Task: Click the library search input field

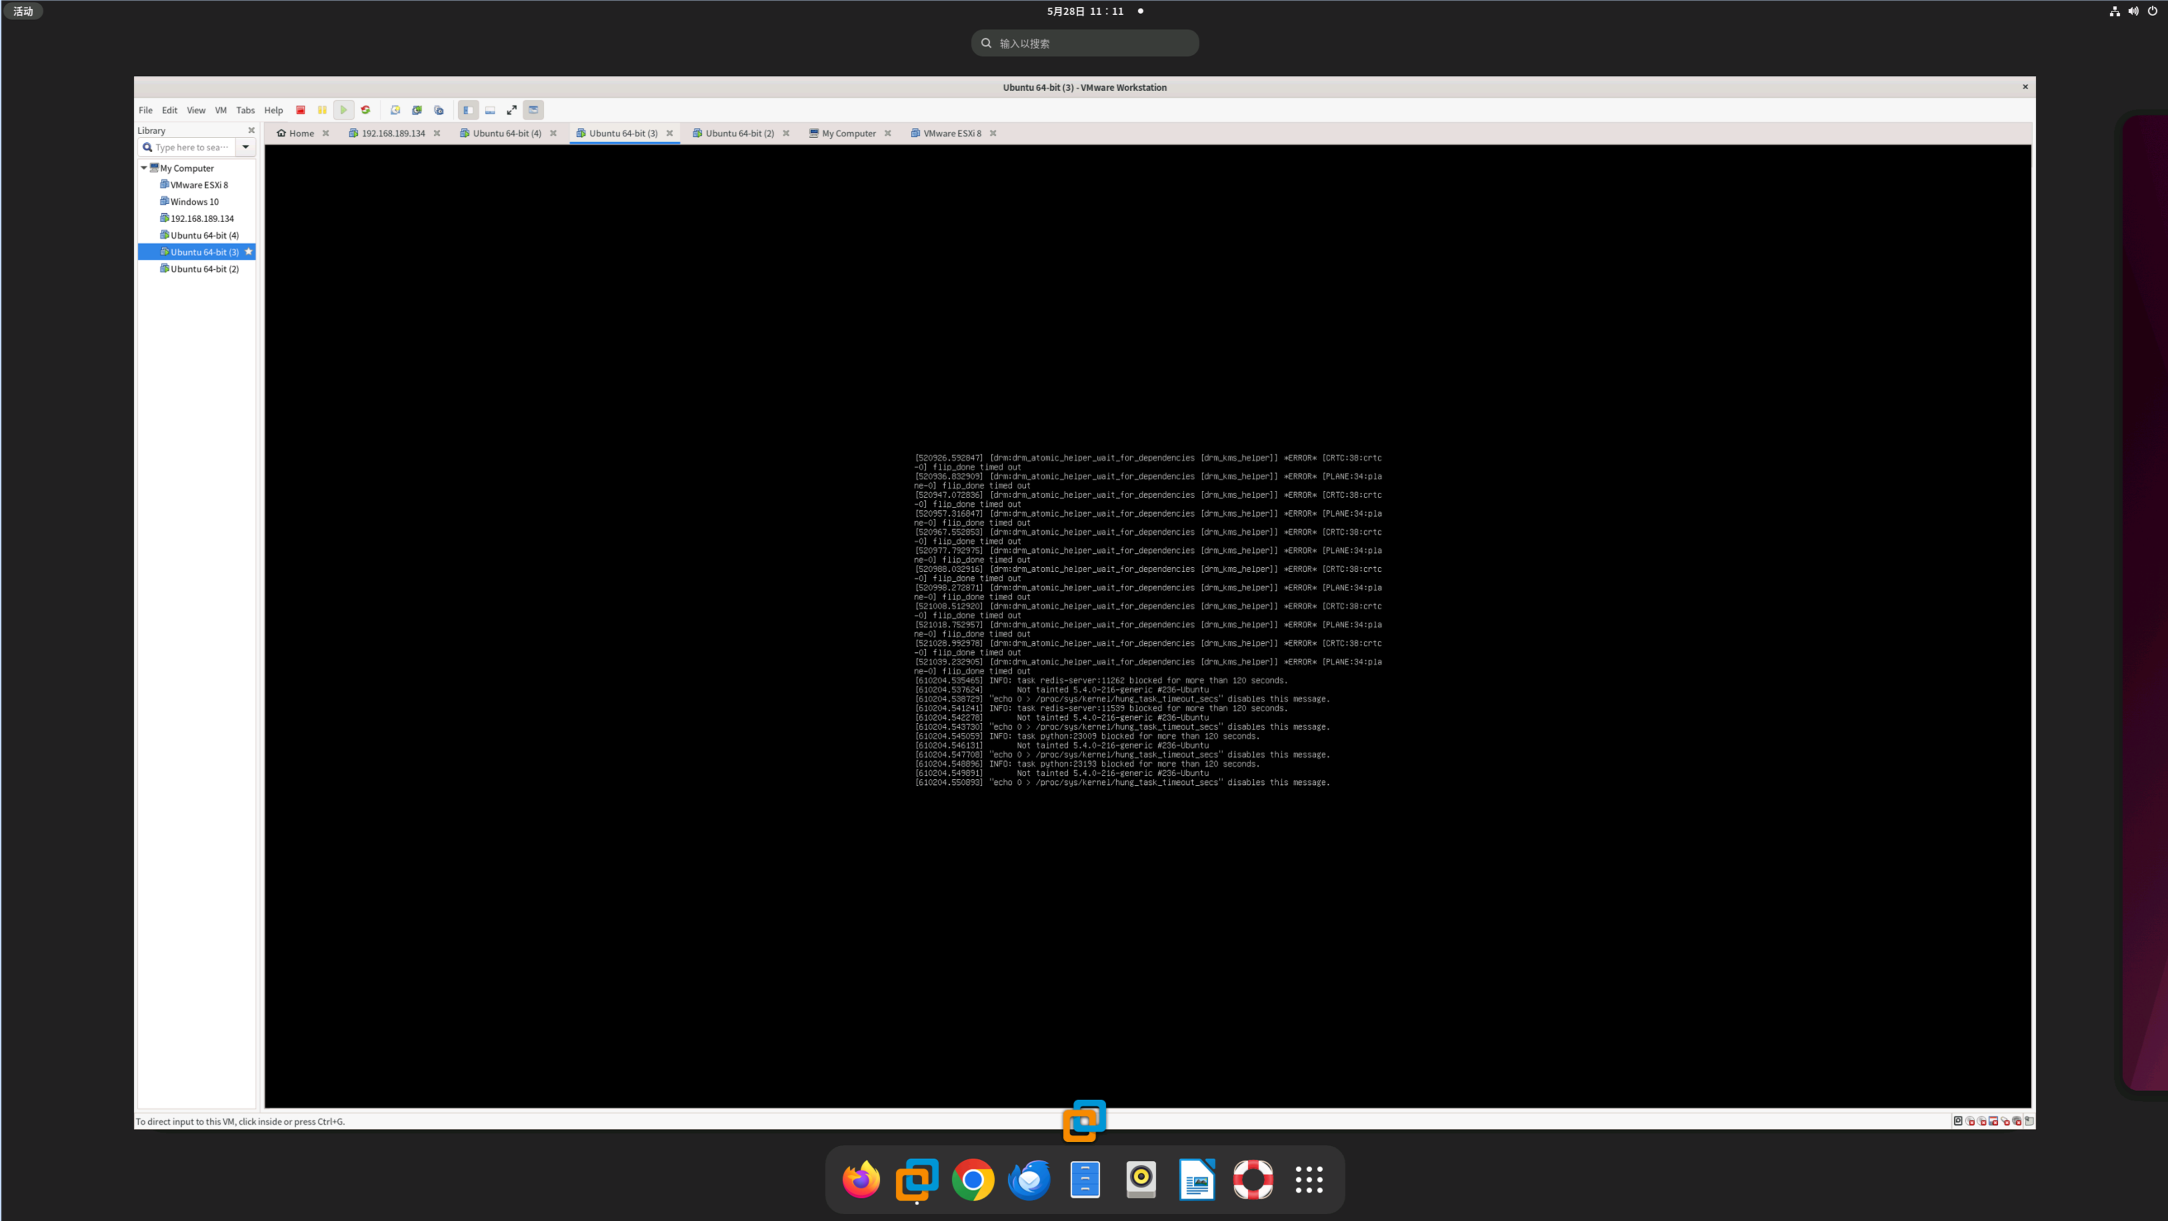Action: point(191,147)
